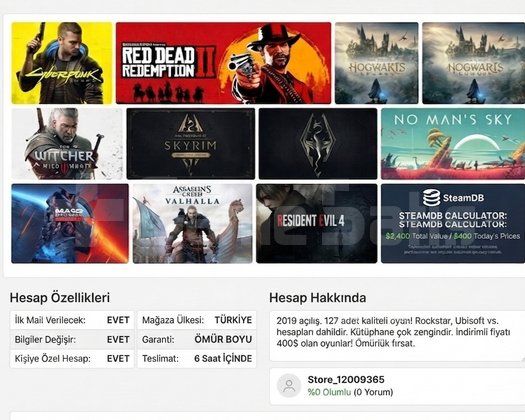Image resolution: width=525 pixels, height=420 pixels.
Task: Select the Mass Effect game thumbnail
Action: 70,223
